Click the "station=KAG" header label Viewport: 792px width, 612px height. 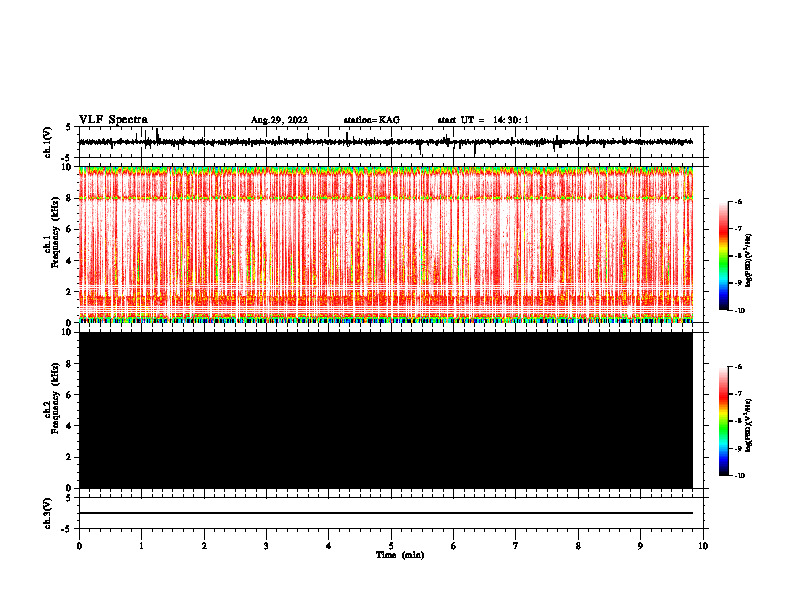point(372,120)
